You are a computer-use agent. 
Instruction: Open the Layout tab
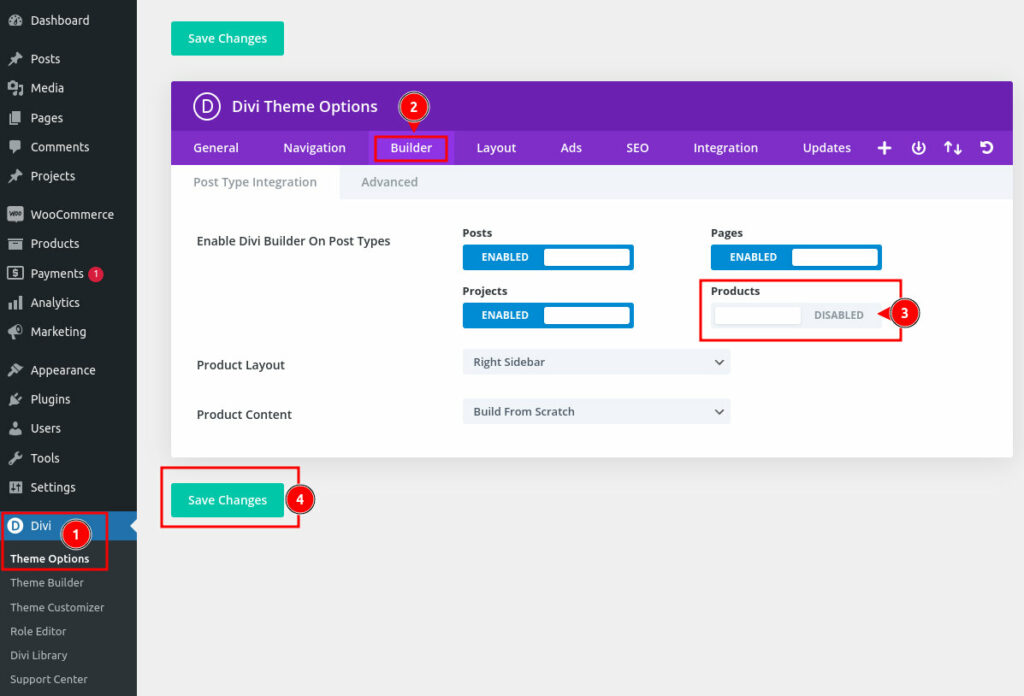click(x=496, y=148)
